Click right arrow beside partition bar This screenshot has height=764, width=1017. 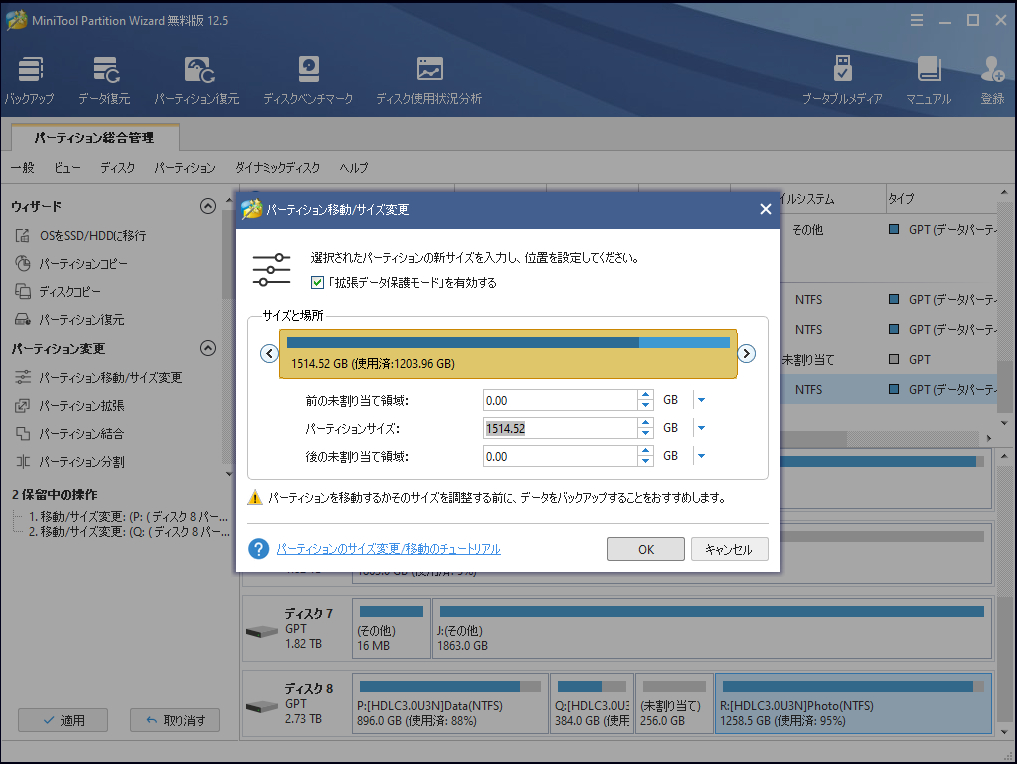747,353
